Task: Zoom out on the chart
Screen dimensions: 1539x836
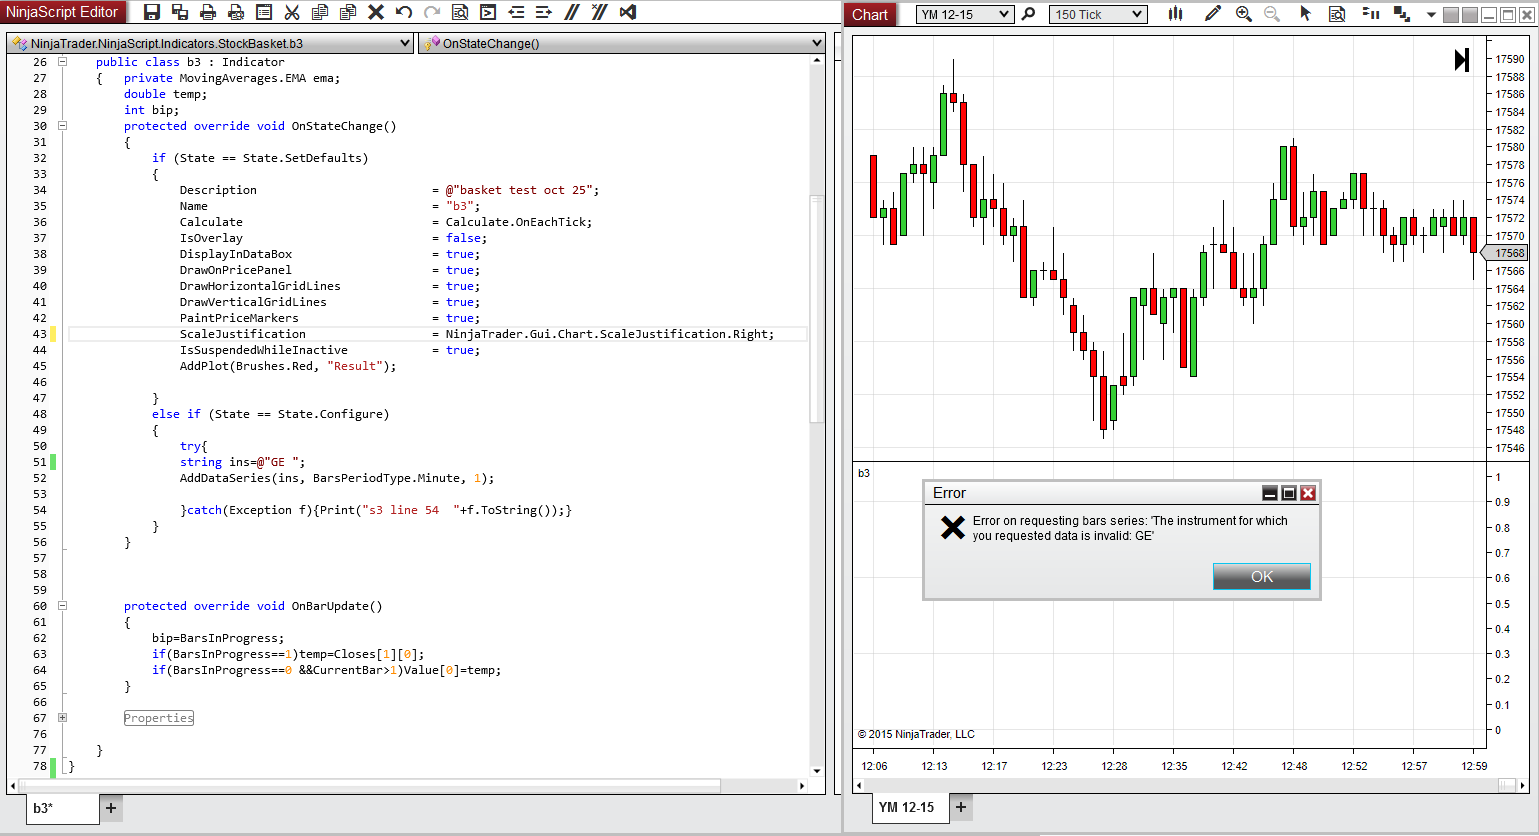Action: point(1272,14)
